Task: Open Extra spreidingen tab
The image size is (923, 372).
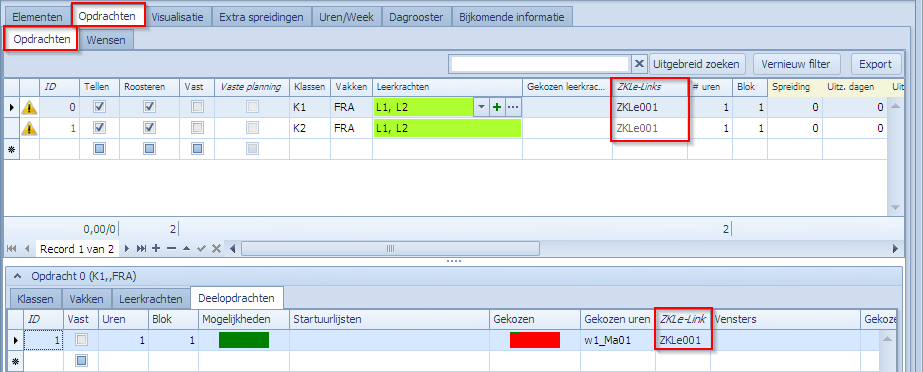Action: [261, 17]
